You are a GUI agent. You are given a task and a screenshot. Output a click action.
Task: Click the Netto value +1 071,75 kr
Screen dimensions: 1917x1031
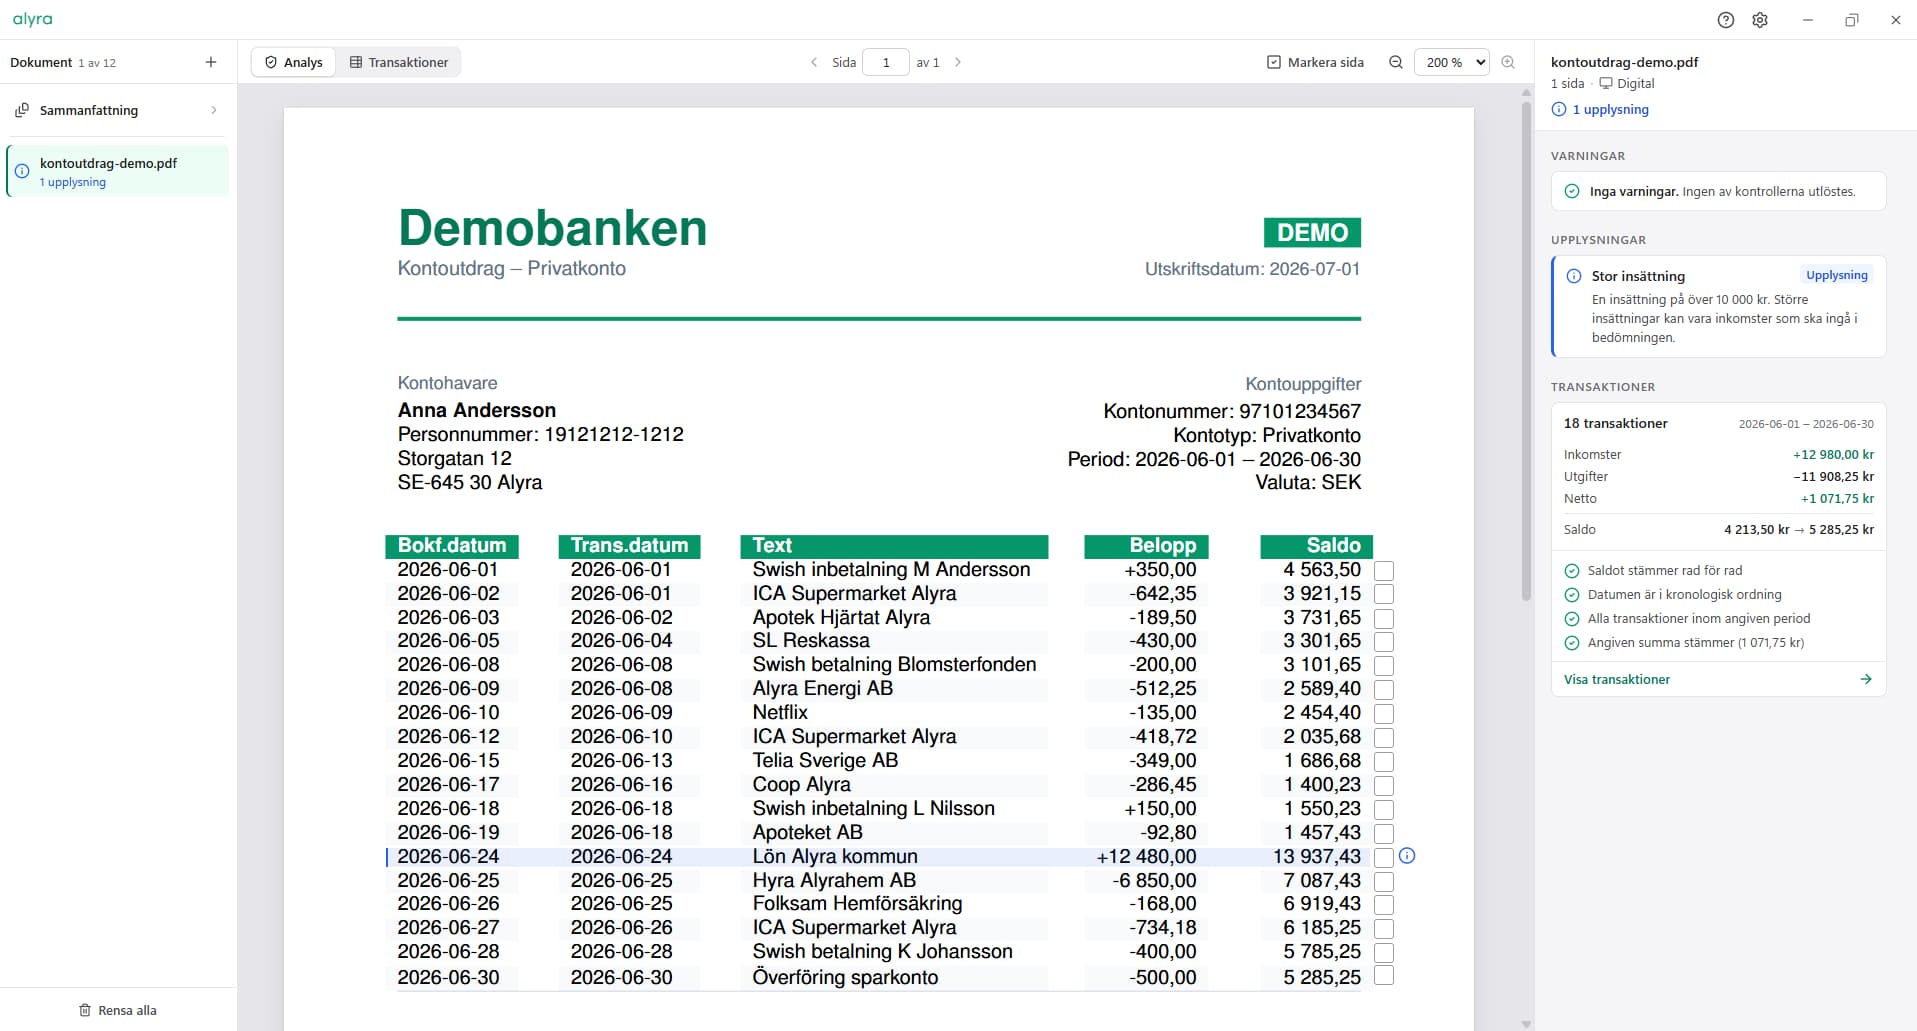[1837, 498]
